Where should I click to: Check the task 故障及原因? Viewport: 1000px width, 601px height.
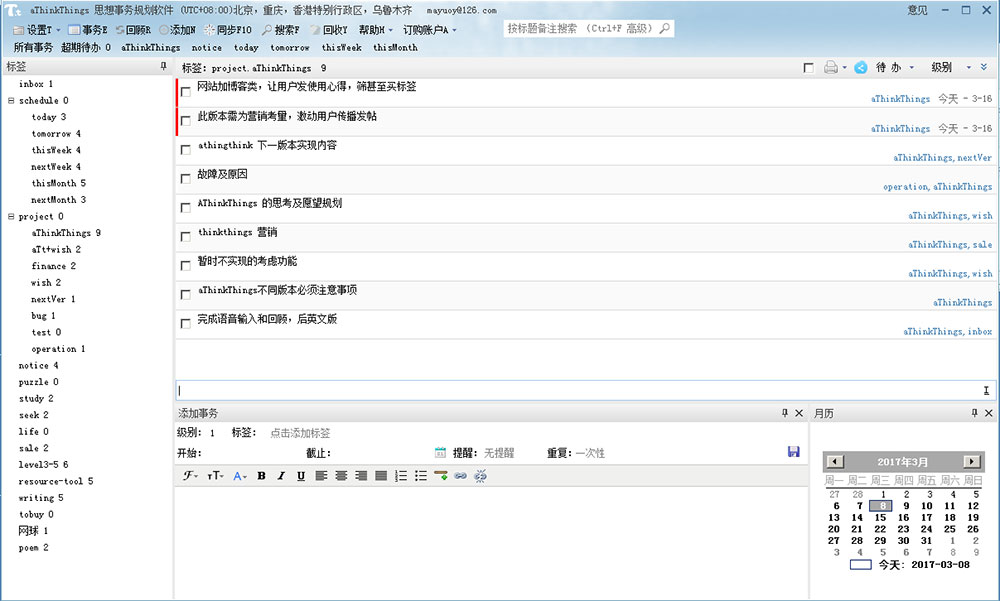click(186, 179)
